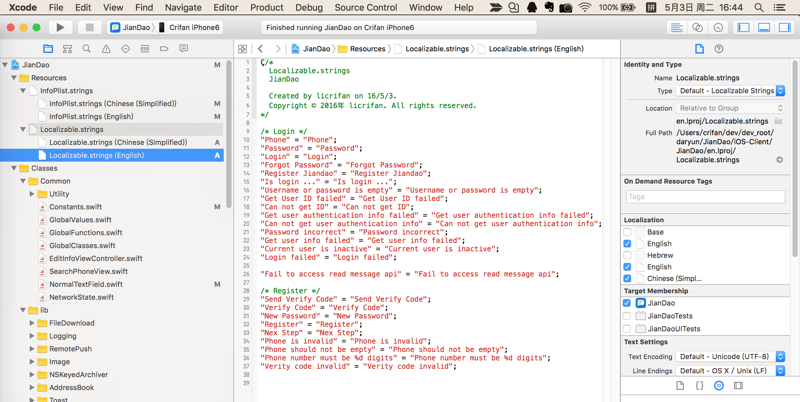800x402 pixels.
Task: Toggle the Debug area visibility
Action: [x=764, y=28]
